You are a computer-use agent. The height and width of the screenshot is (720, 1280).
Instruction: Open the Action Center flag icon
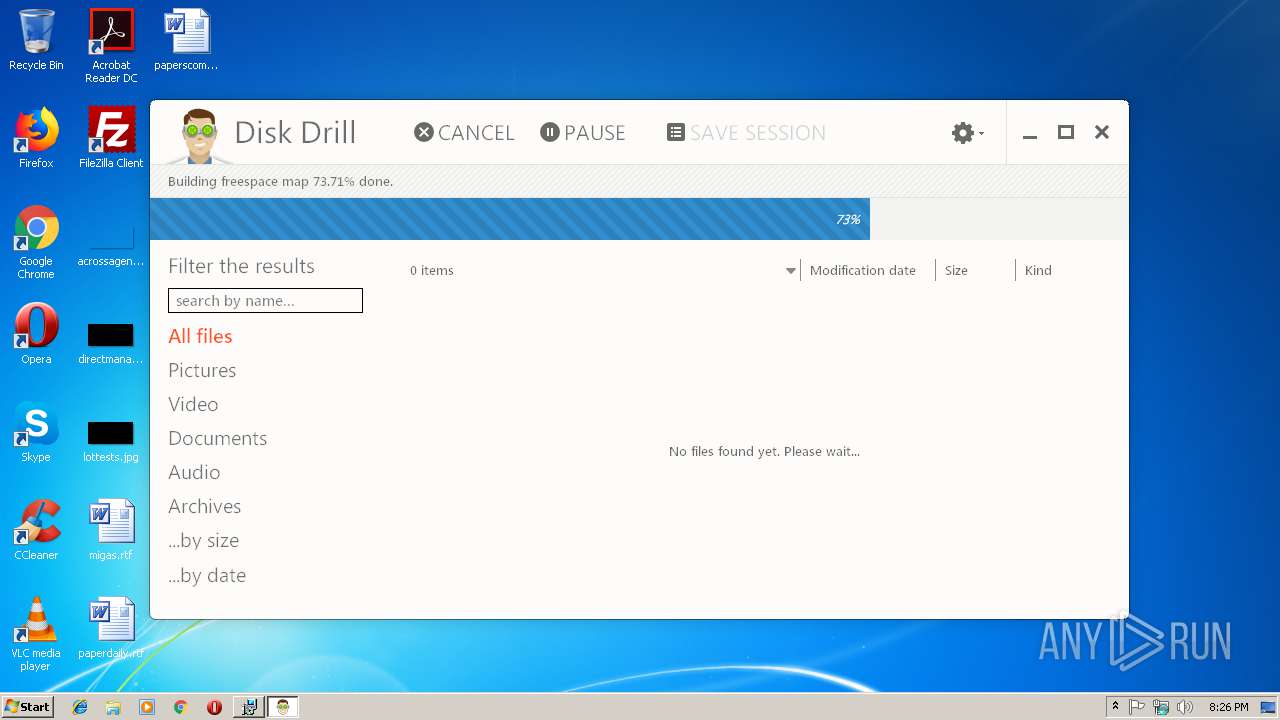pos(1137,707)
